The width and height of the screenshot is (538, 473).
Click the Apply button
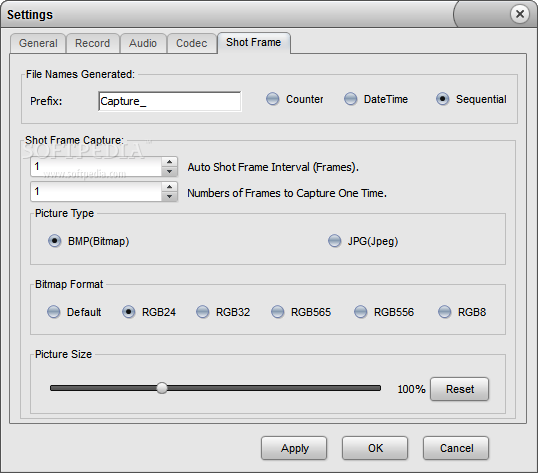(294, 448)
